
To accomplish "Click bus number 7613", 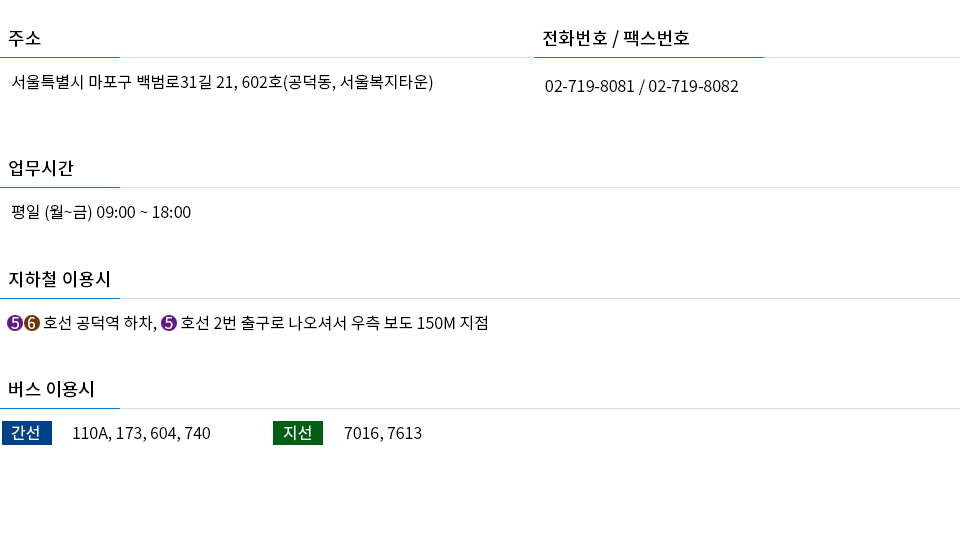I will click(404, 434).
